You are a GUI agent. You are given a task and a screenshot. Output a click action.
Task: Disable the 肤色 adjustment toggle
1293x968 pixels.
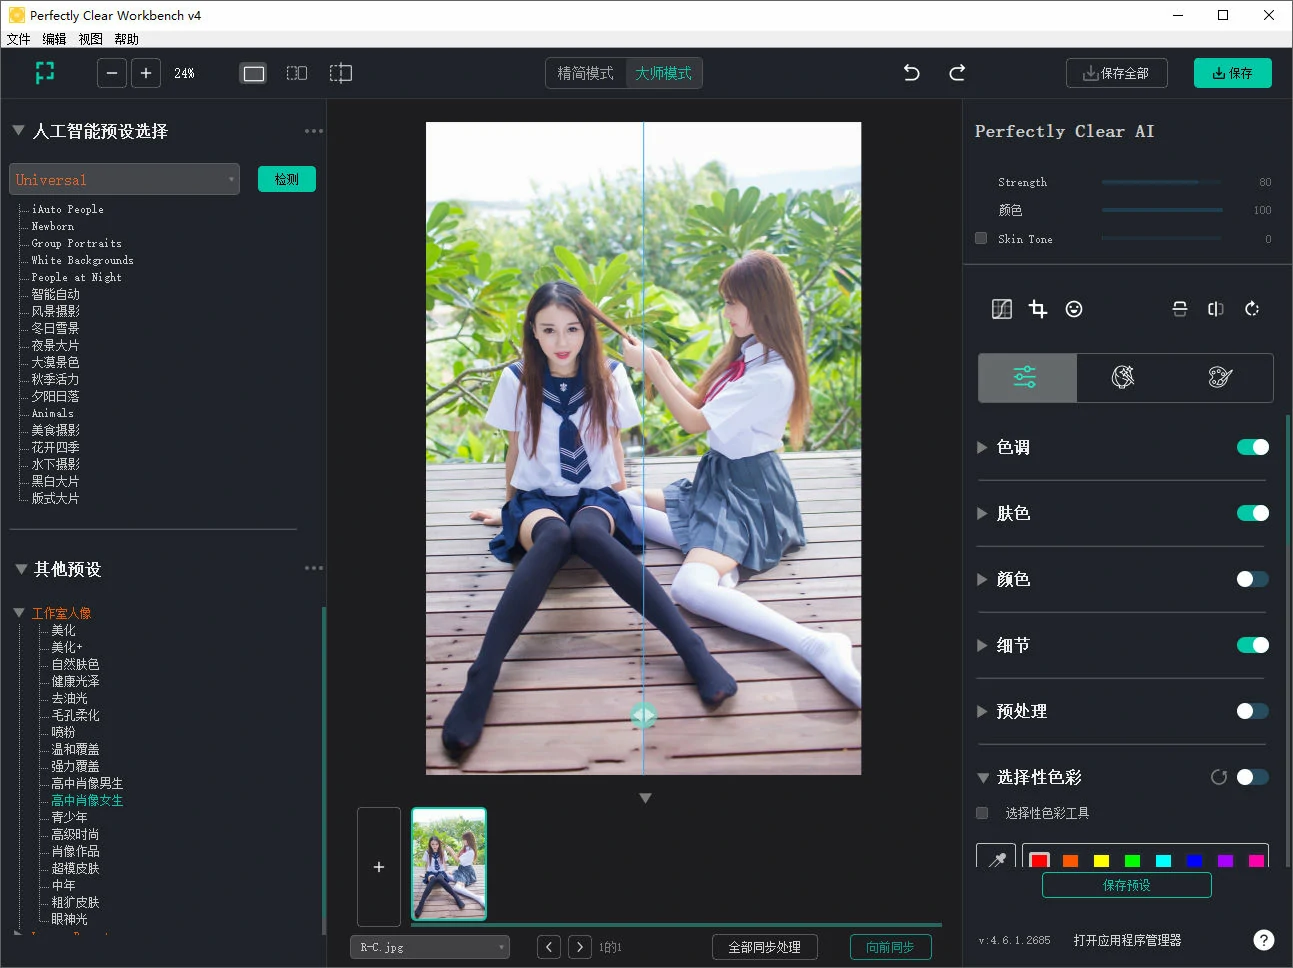point(1252,512)
